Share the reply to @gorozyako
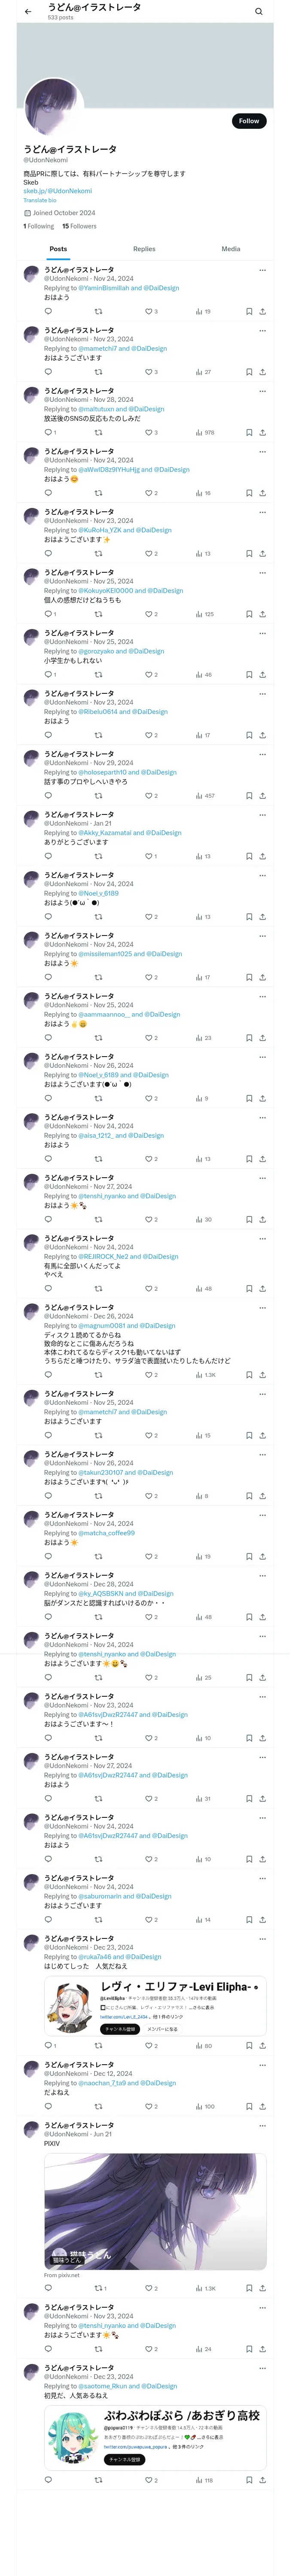 (262, 675)
